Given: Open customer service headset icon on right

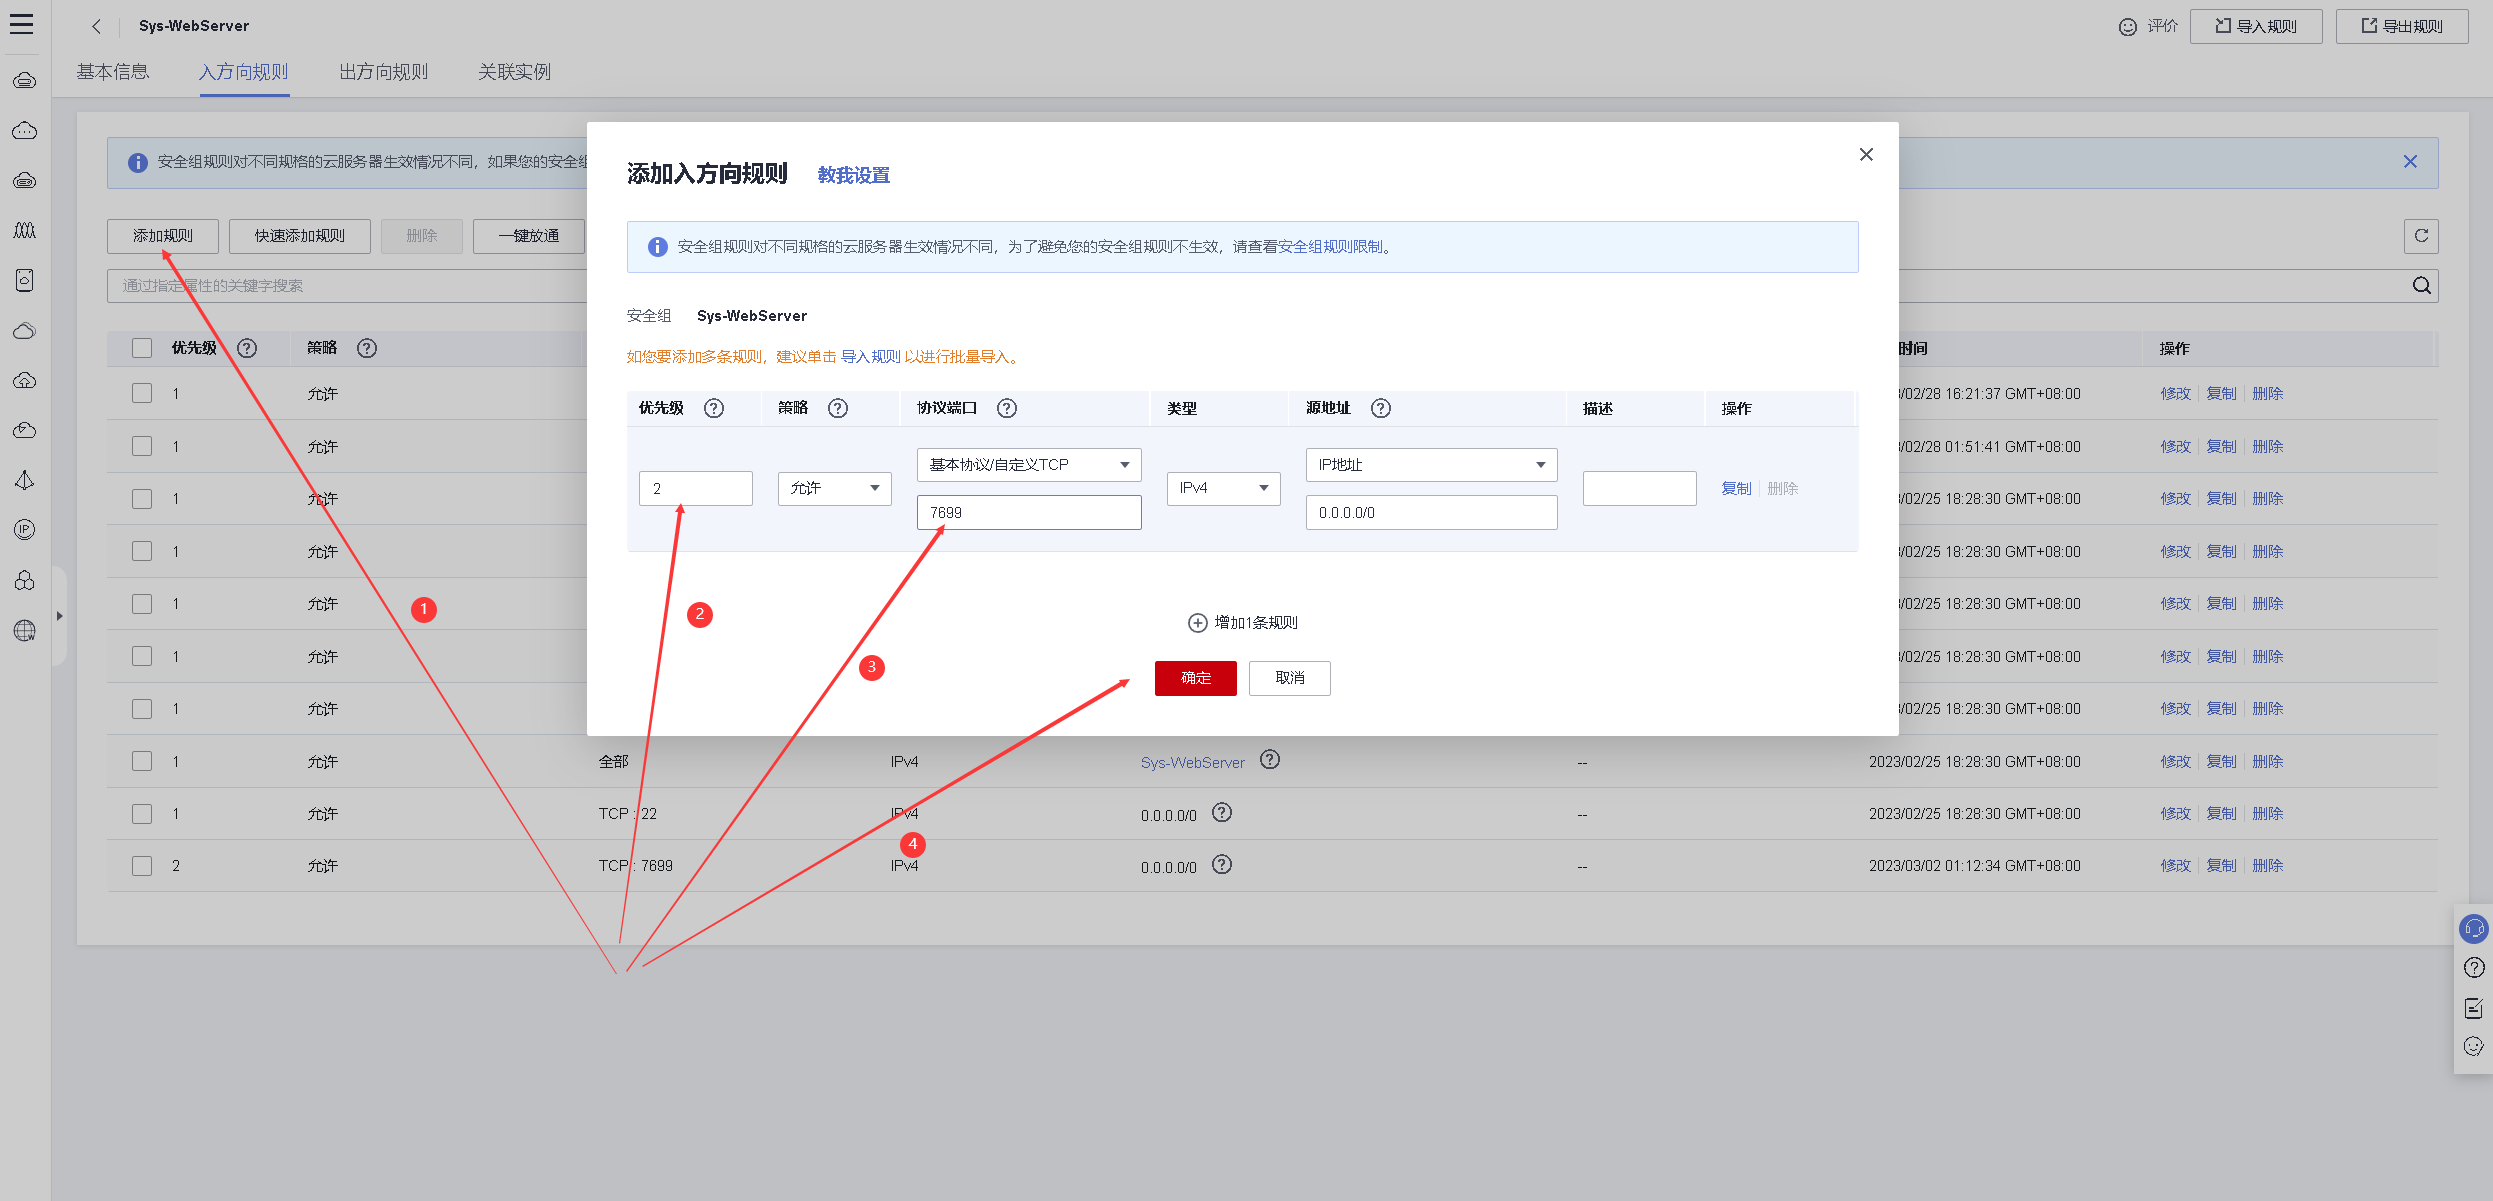Looking at the screenshot, I should click(2473, 929).
